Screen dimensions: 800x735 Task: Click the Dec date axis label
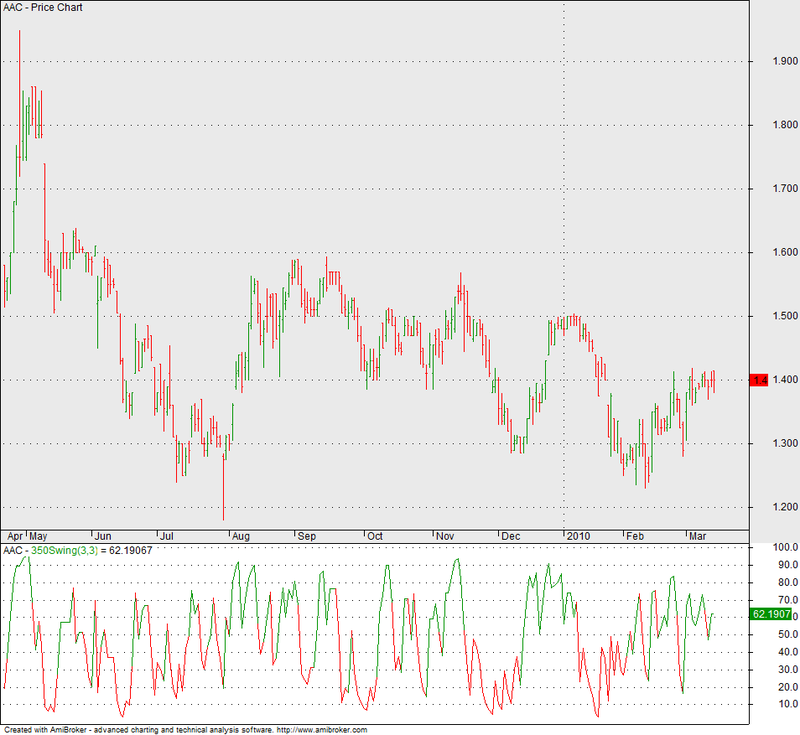(511, 536)
